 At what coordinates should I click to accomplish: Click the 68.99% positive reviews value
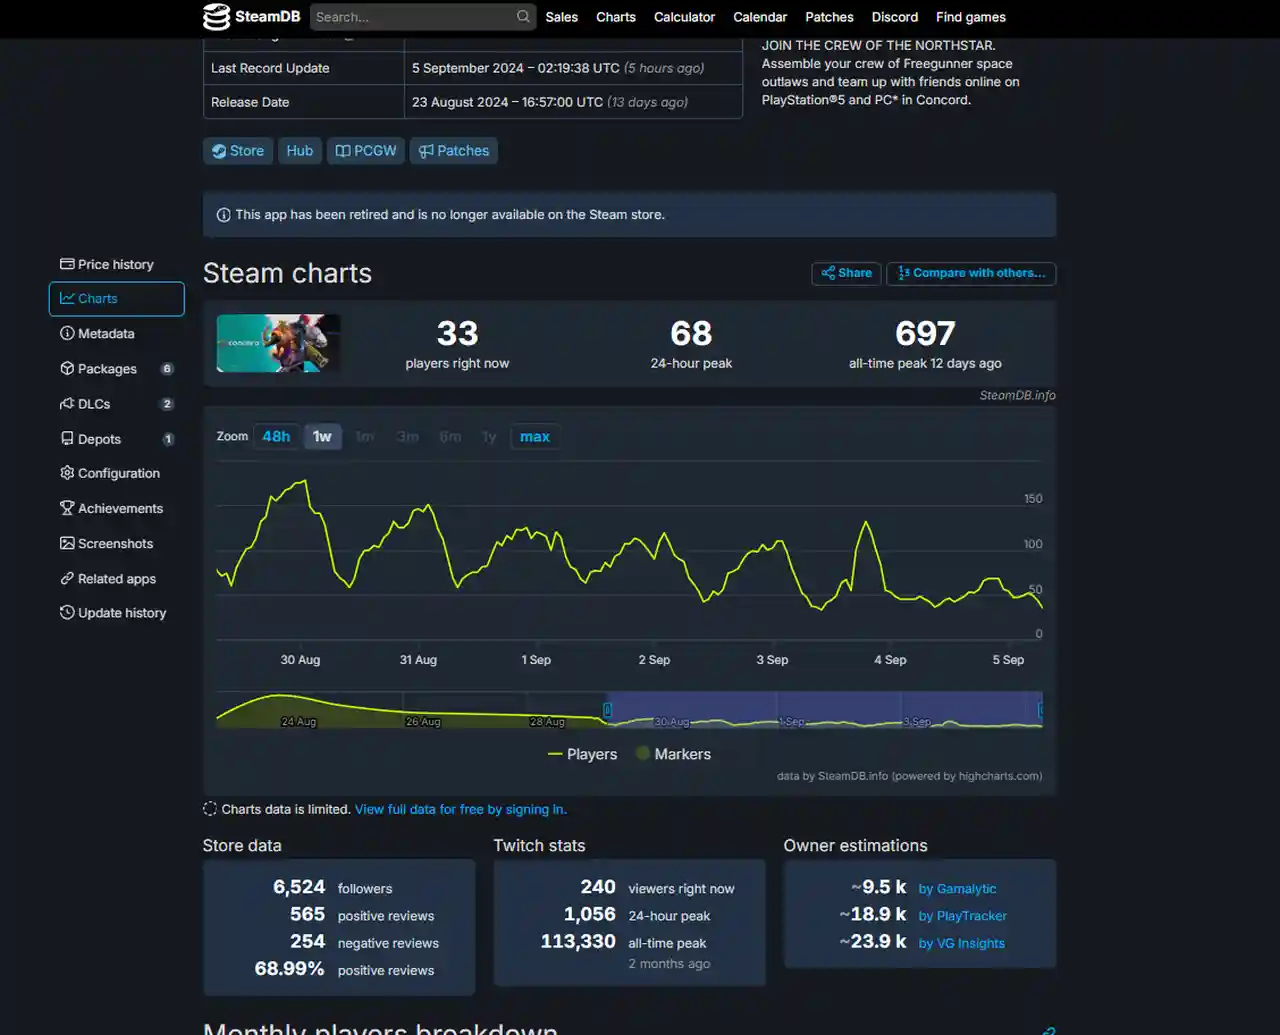tap(289, 968)
